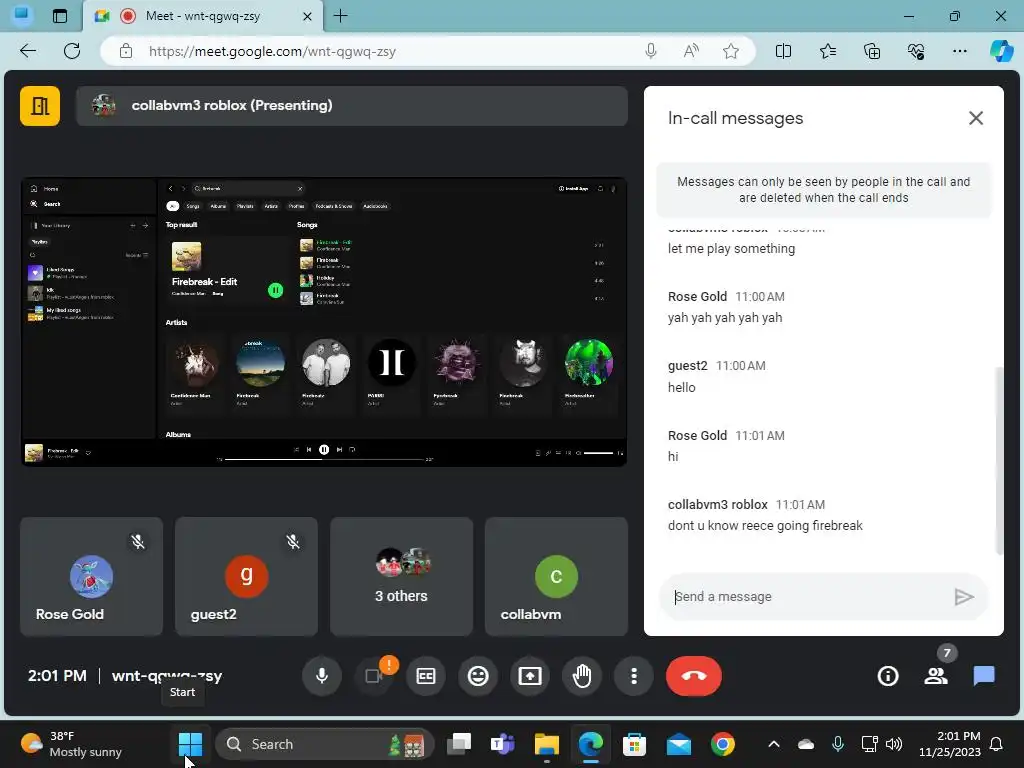1024x768 pixels.
Task: Open the volume speaker tray icon
Action: (894, 744)
